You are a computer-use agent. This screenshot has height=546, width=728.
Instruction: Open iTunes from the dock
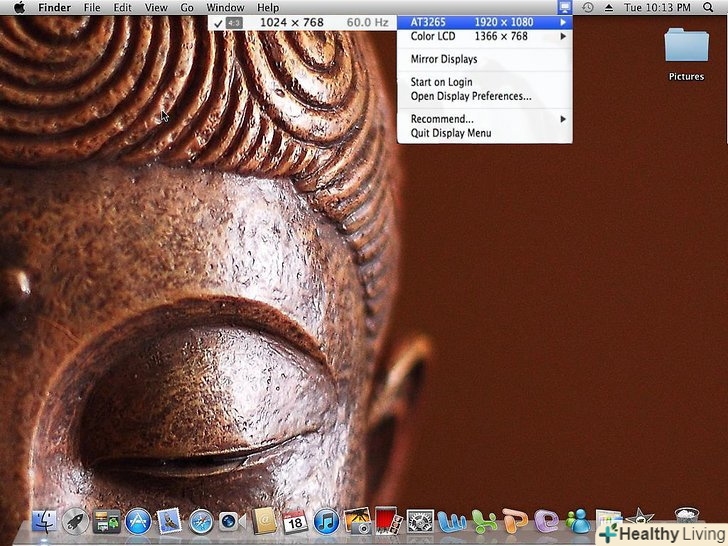tap(326, 521)
